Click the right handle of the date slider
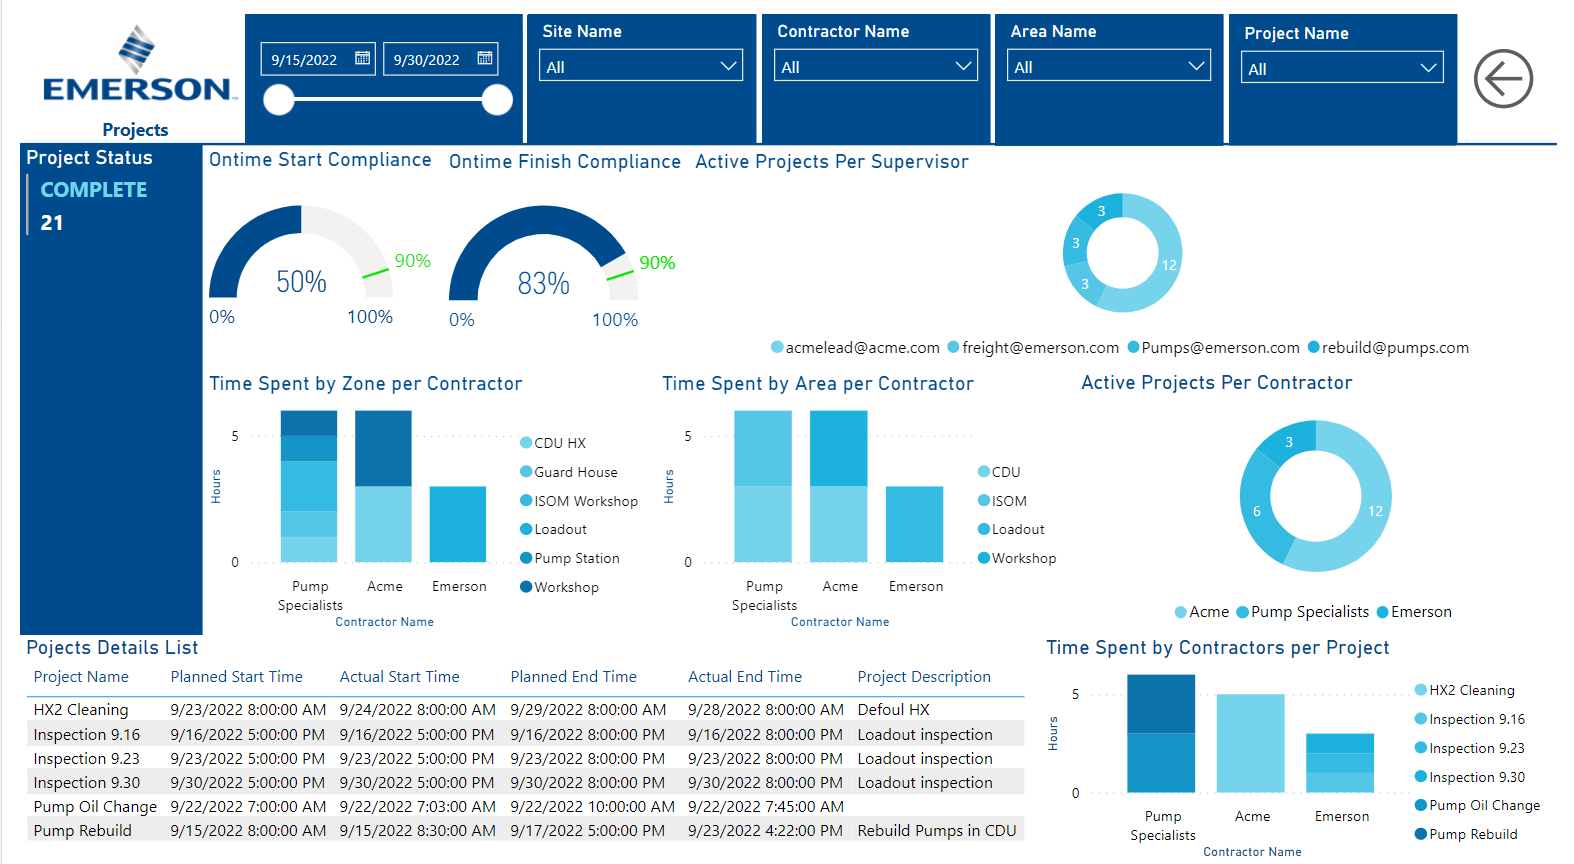Image resolution: width=1574 pixels, height=864 pixels. pos(497,100)
